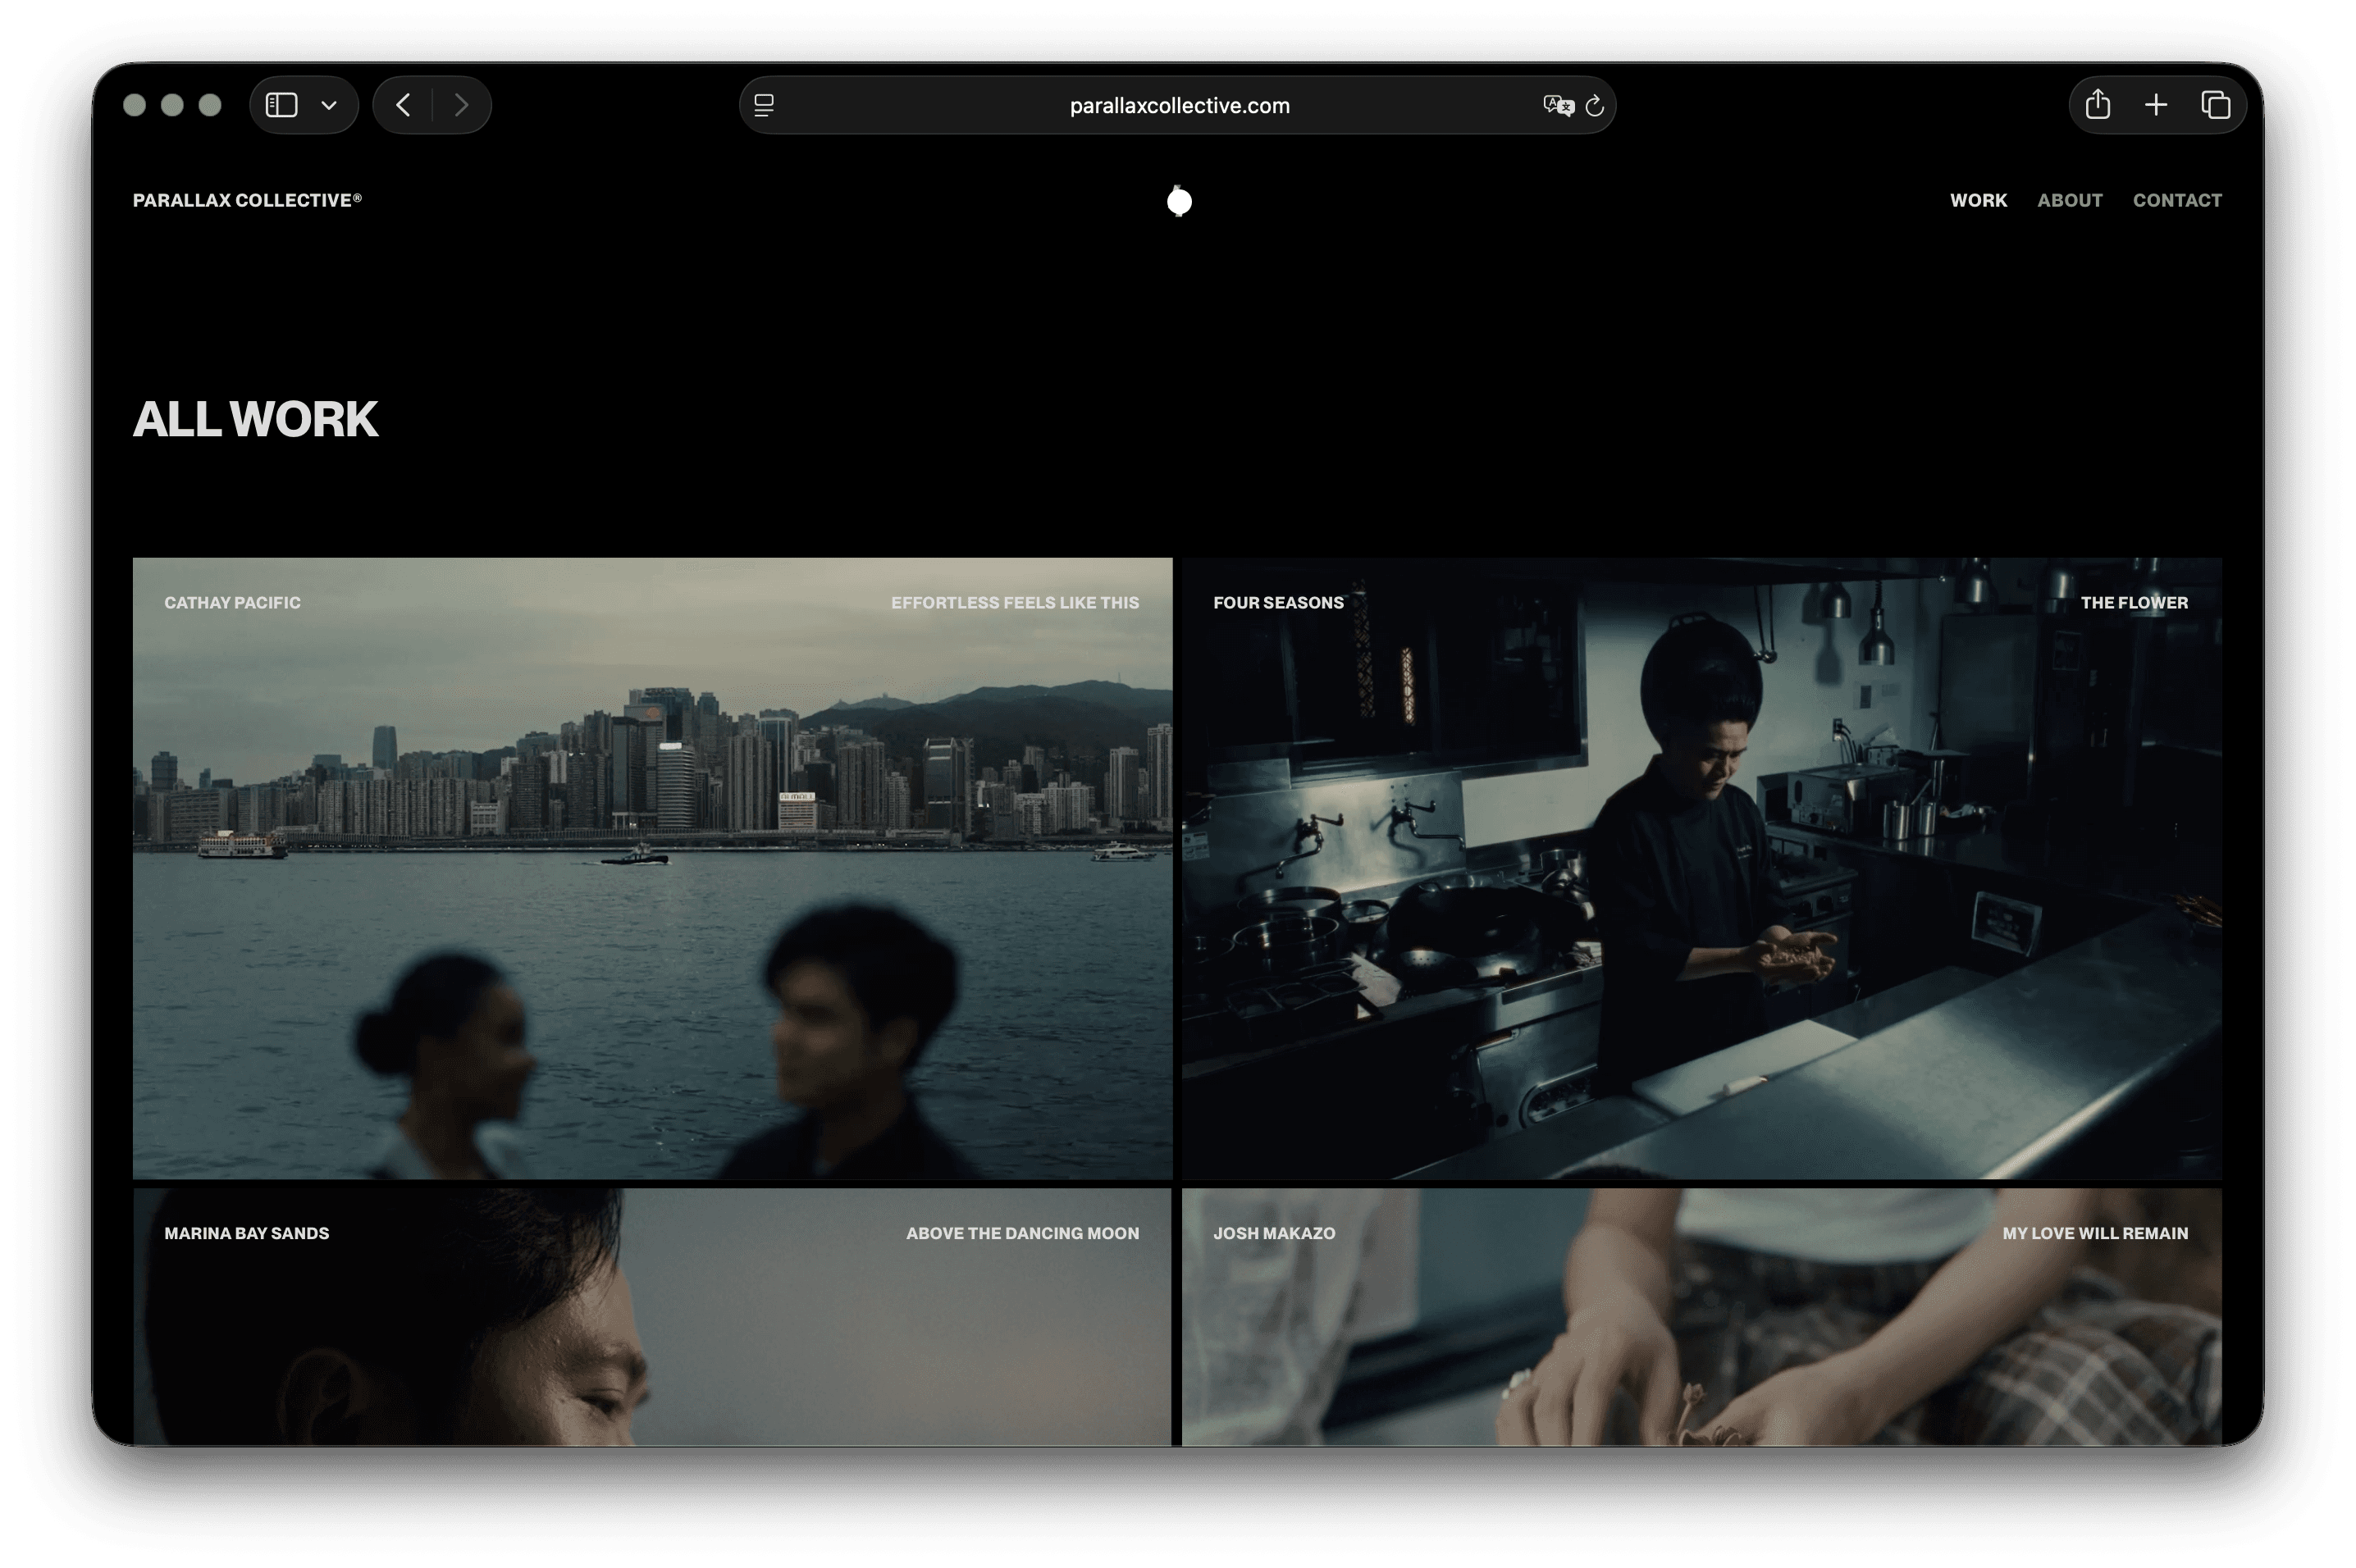Go back with the left arrow
Image resolution: width=2356 pixels, height=1568 pixels.
(403, 105)
